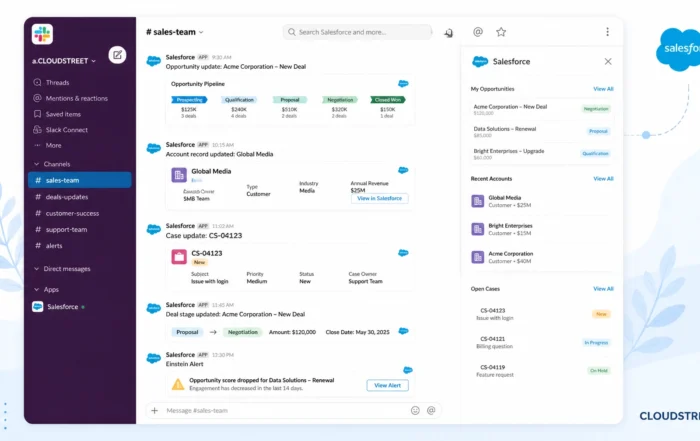Click the Prospecting pipeline stage

189,100
